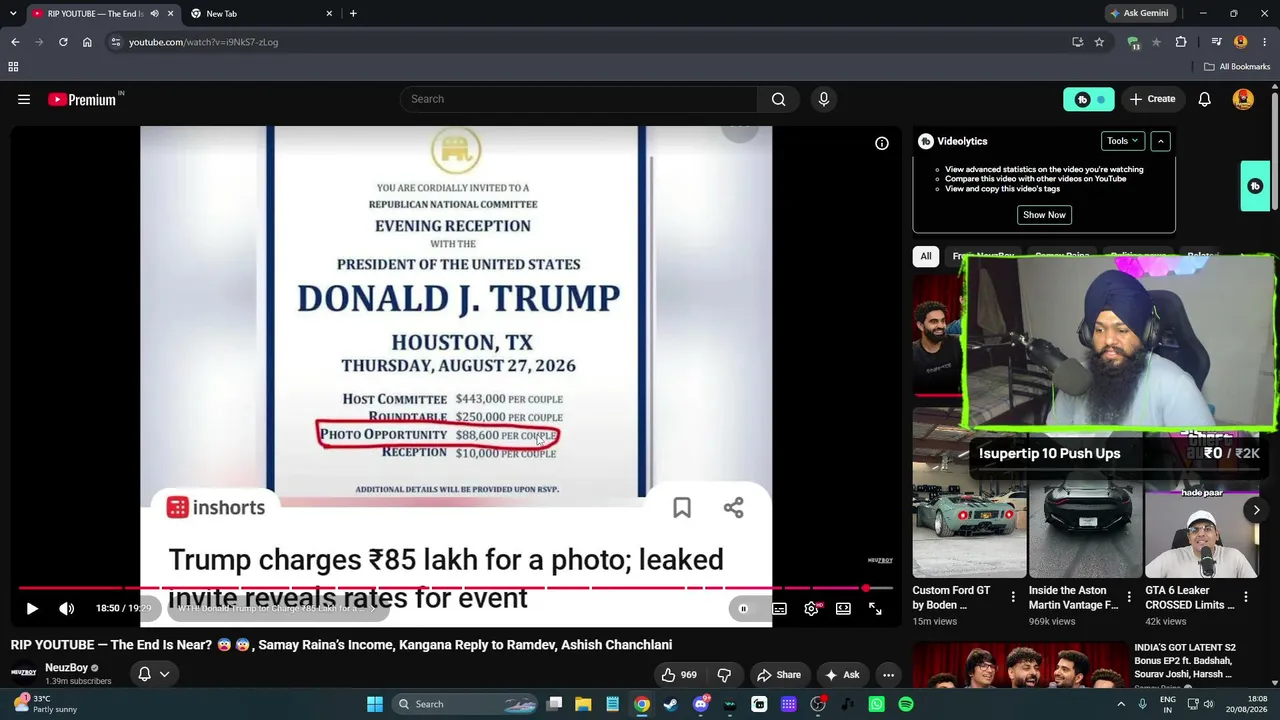Click the address bar URL
The image size is (1280, 720).
tap(203, 42)
